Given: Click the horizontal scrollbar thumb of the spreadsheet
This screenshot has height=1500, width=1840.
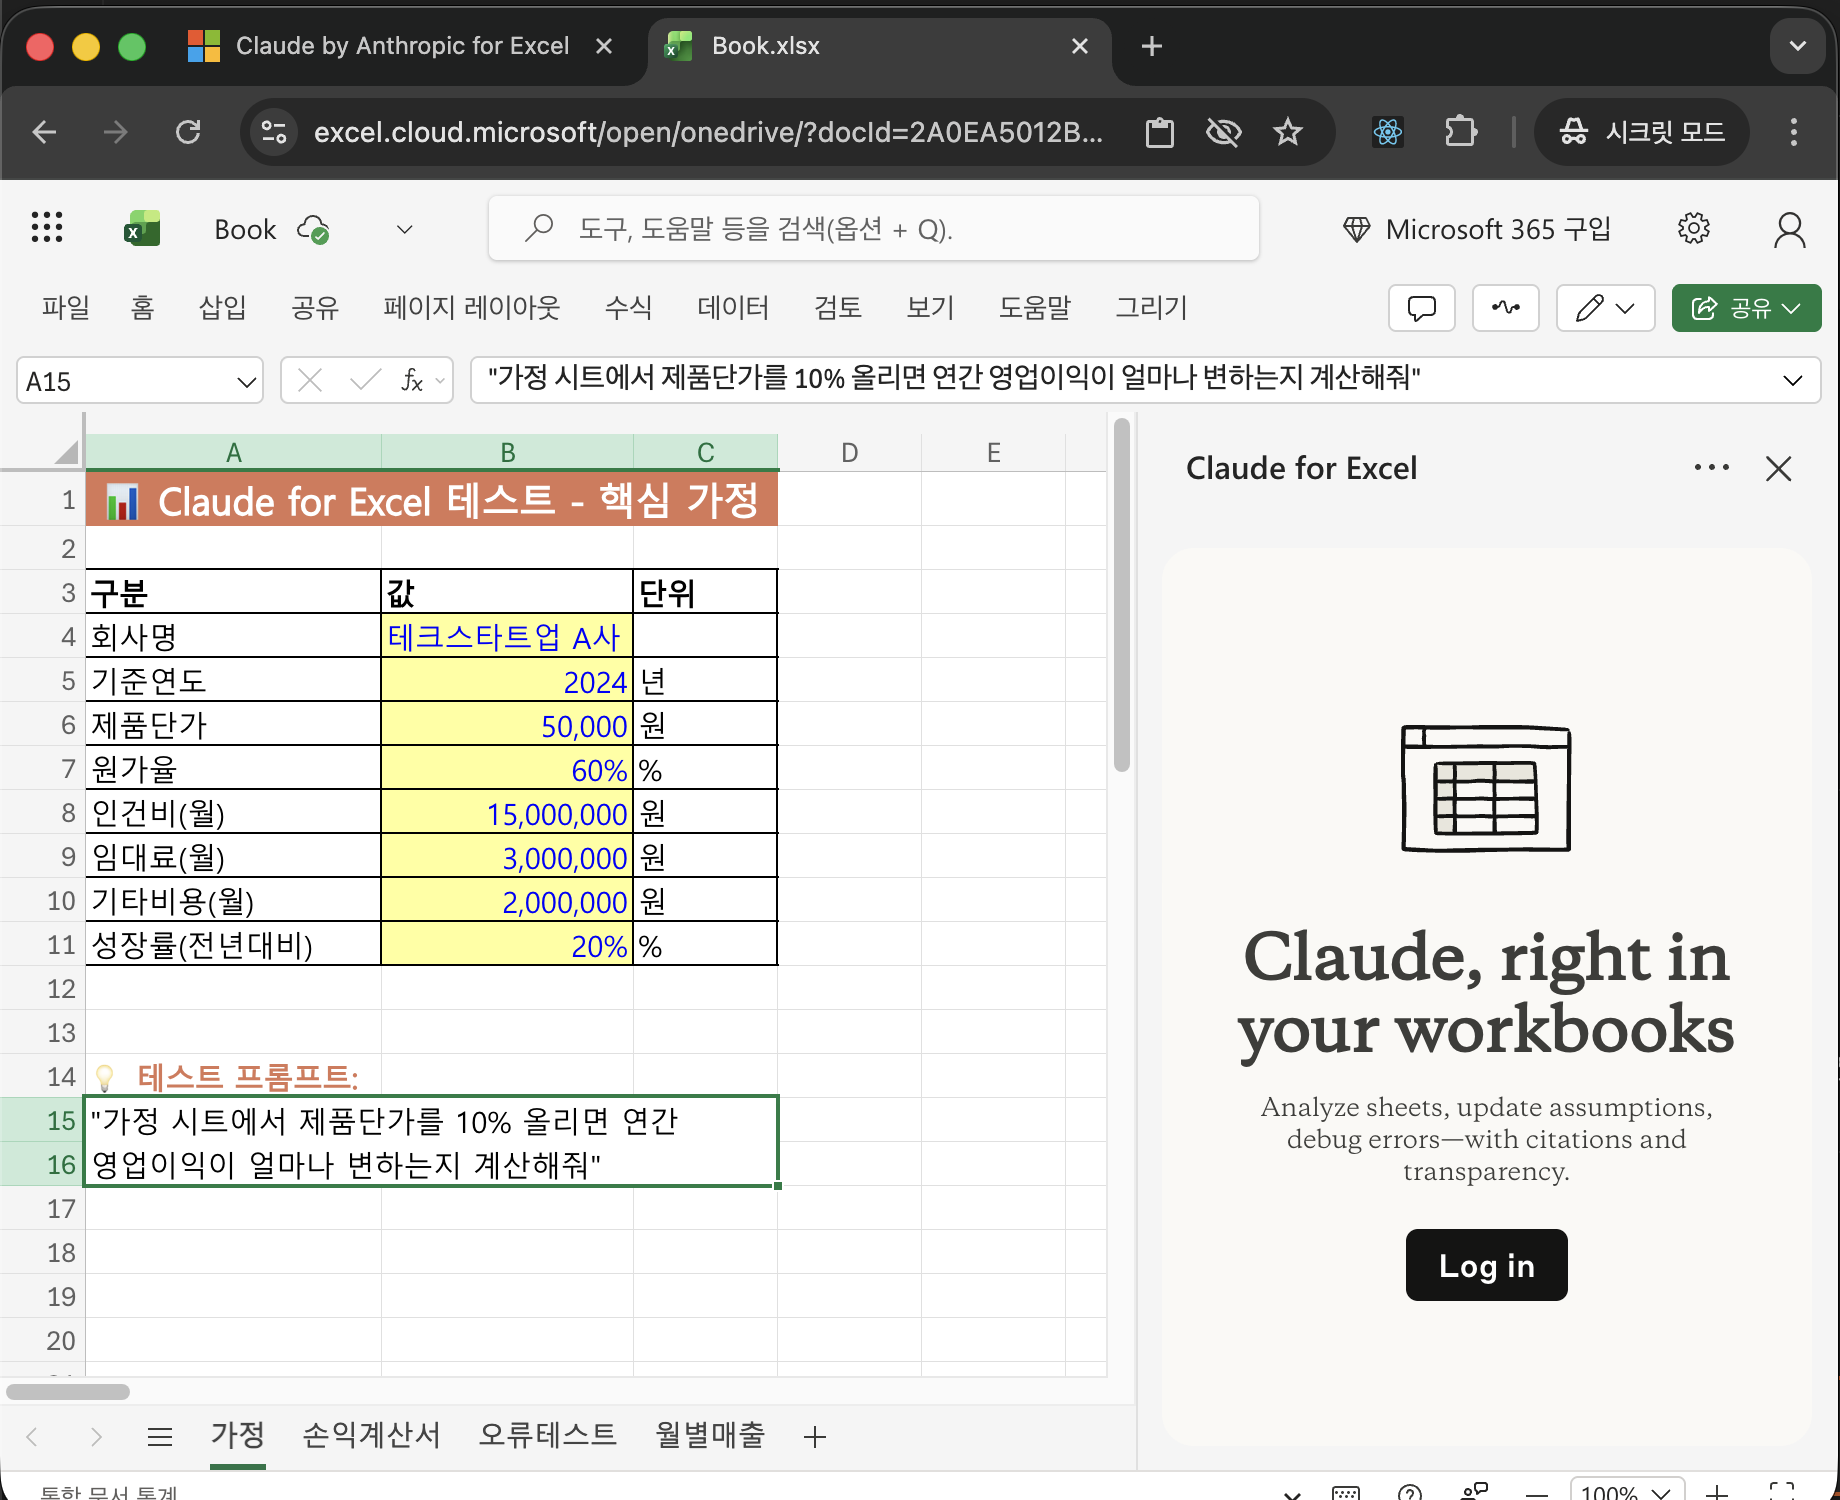Looking at the screenshot, I should 68,1391.
